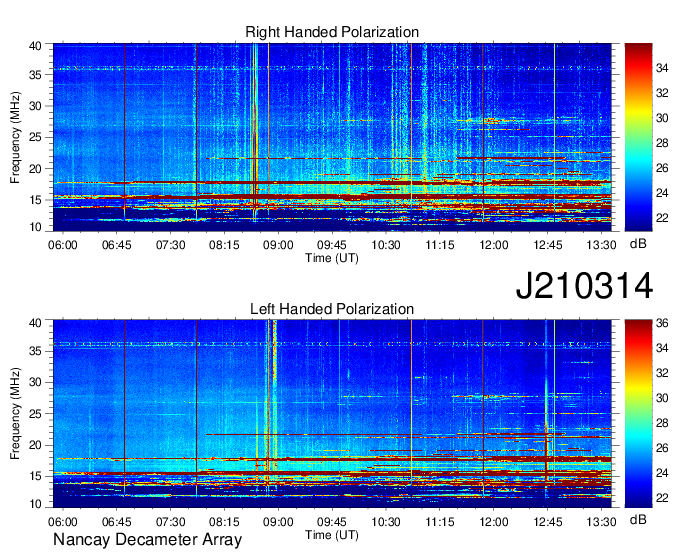
Task: Click the "15" frequency tick on Left Handed plot
Action: [35, 477]
